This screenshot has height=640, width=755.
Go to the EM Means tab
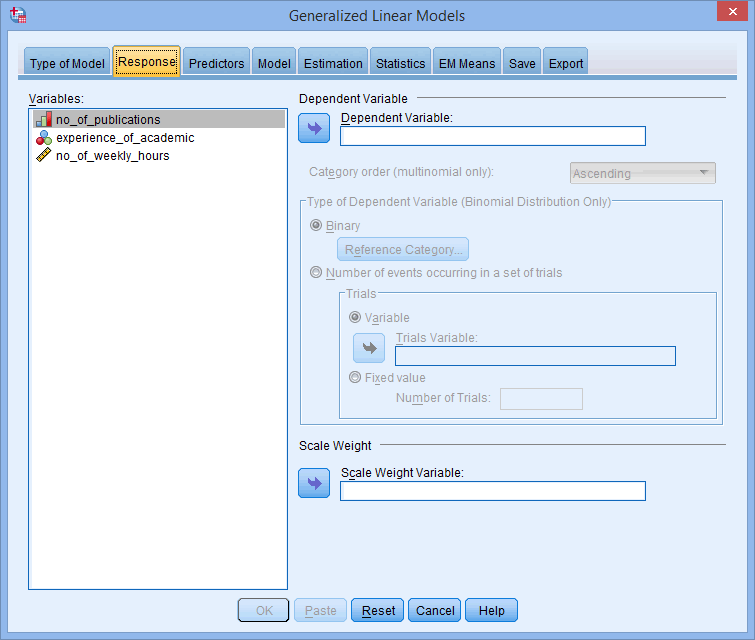coord(467,63)
